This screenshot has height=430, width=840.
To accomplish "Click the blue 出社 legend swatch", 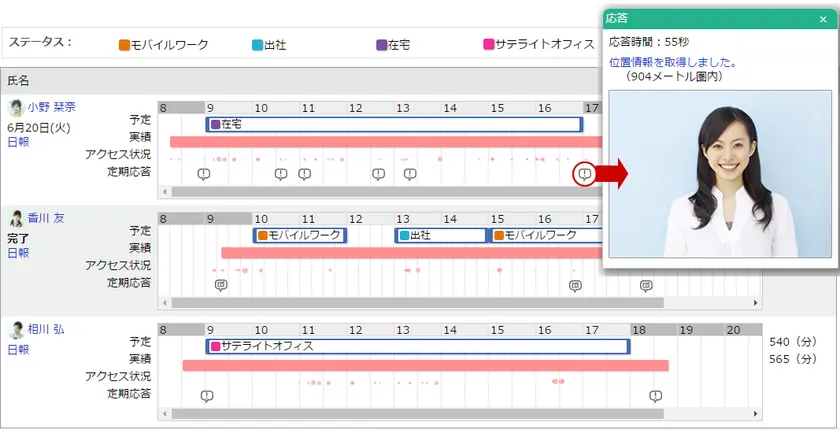I will pyautogui.click(x=258, y=45).
